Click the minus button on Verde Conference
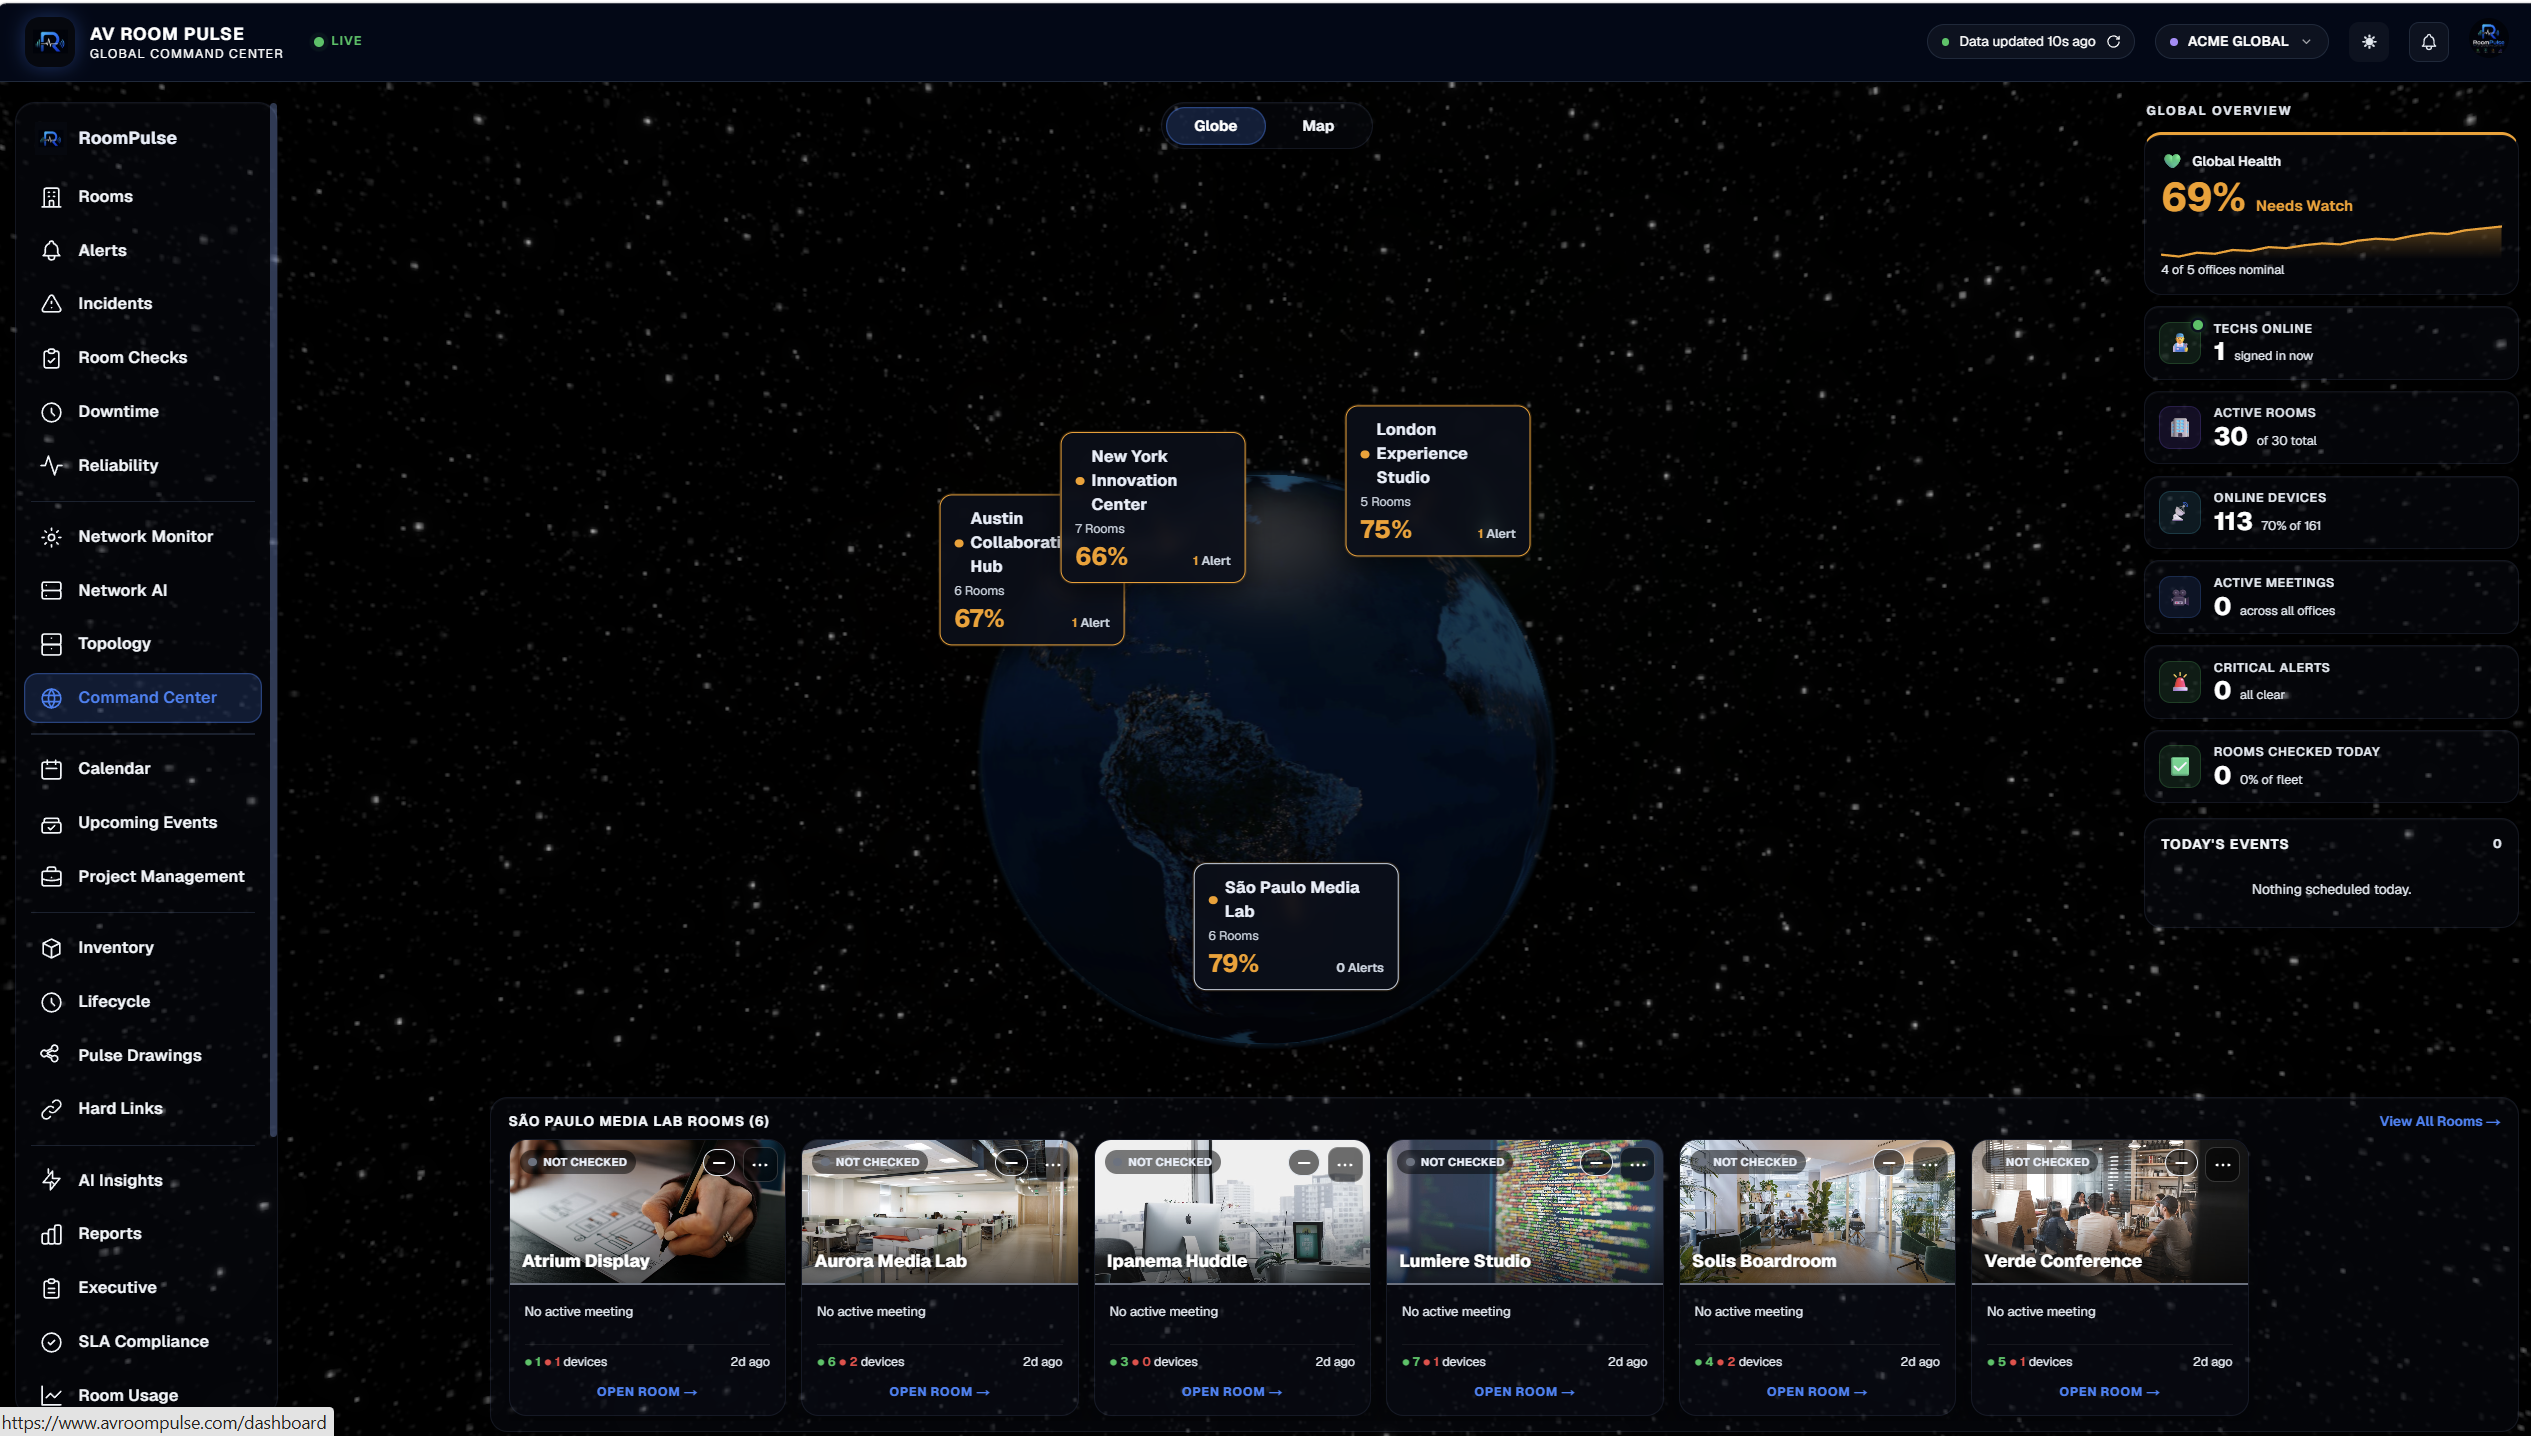The image size is (2531, 1436). [2181, 1163]
